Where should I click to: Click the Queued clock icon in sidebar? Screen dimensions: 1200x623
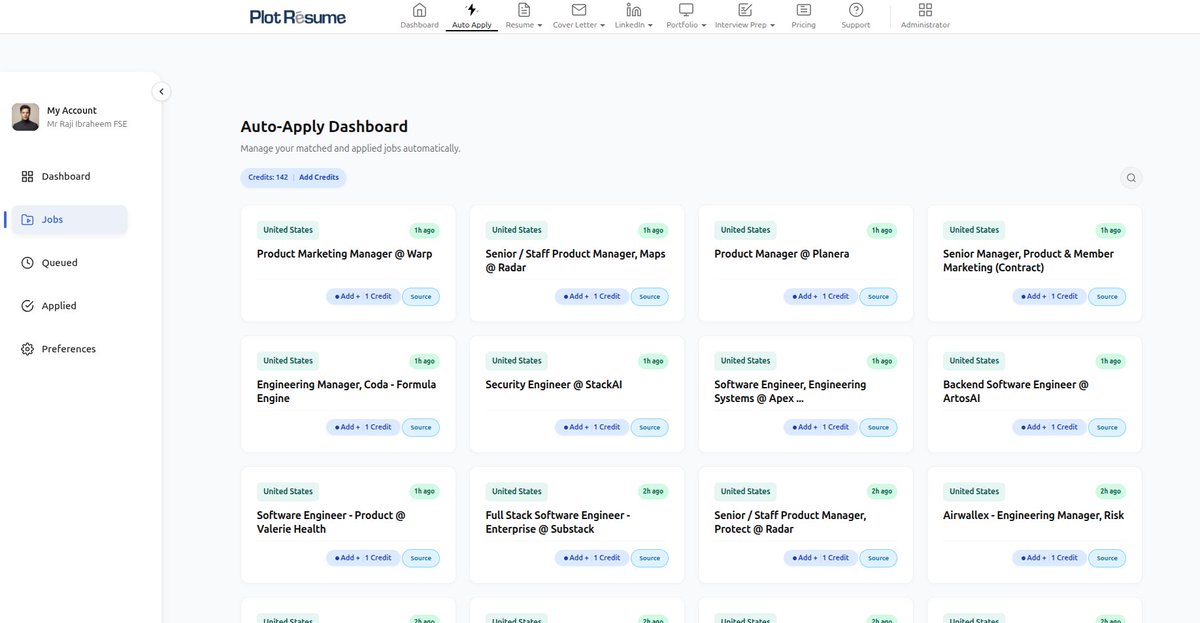[x=27, y=263]
